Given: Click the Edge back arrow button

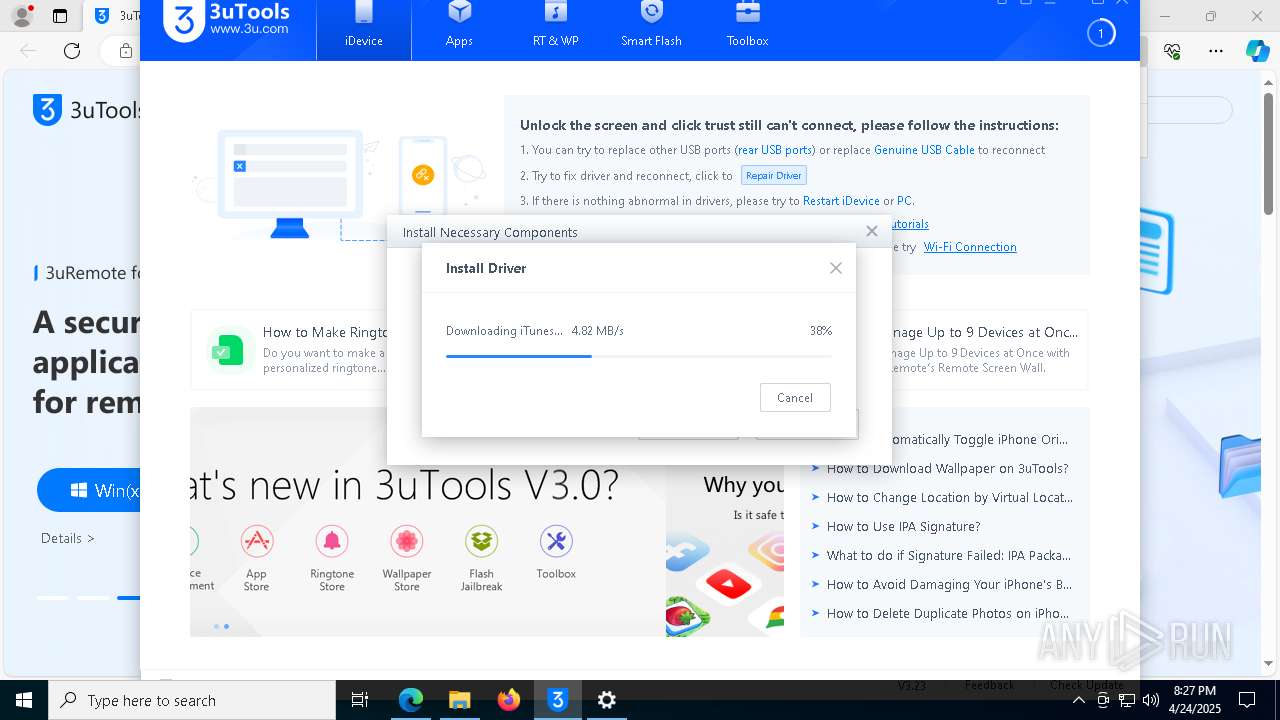Looking at the screenshot, I should (x=28, y=50).
